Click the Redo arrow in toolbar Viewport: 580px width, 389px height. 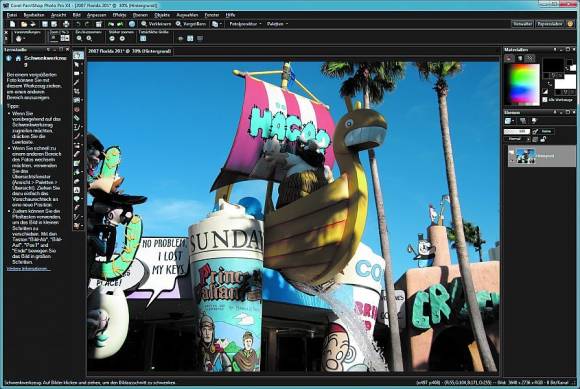(87, 24)
